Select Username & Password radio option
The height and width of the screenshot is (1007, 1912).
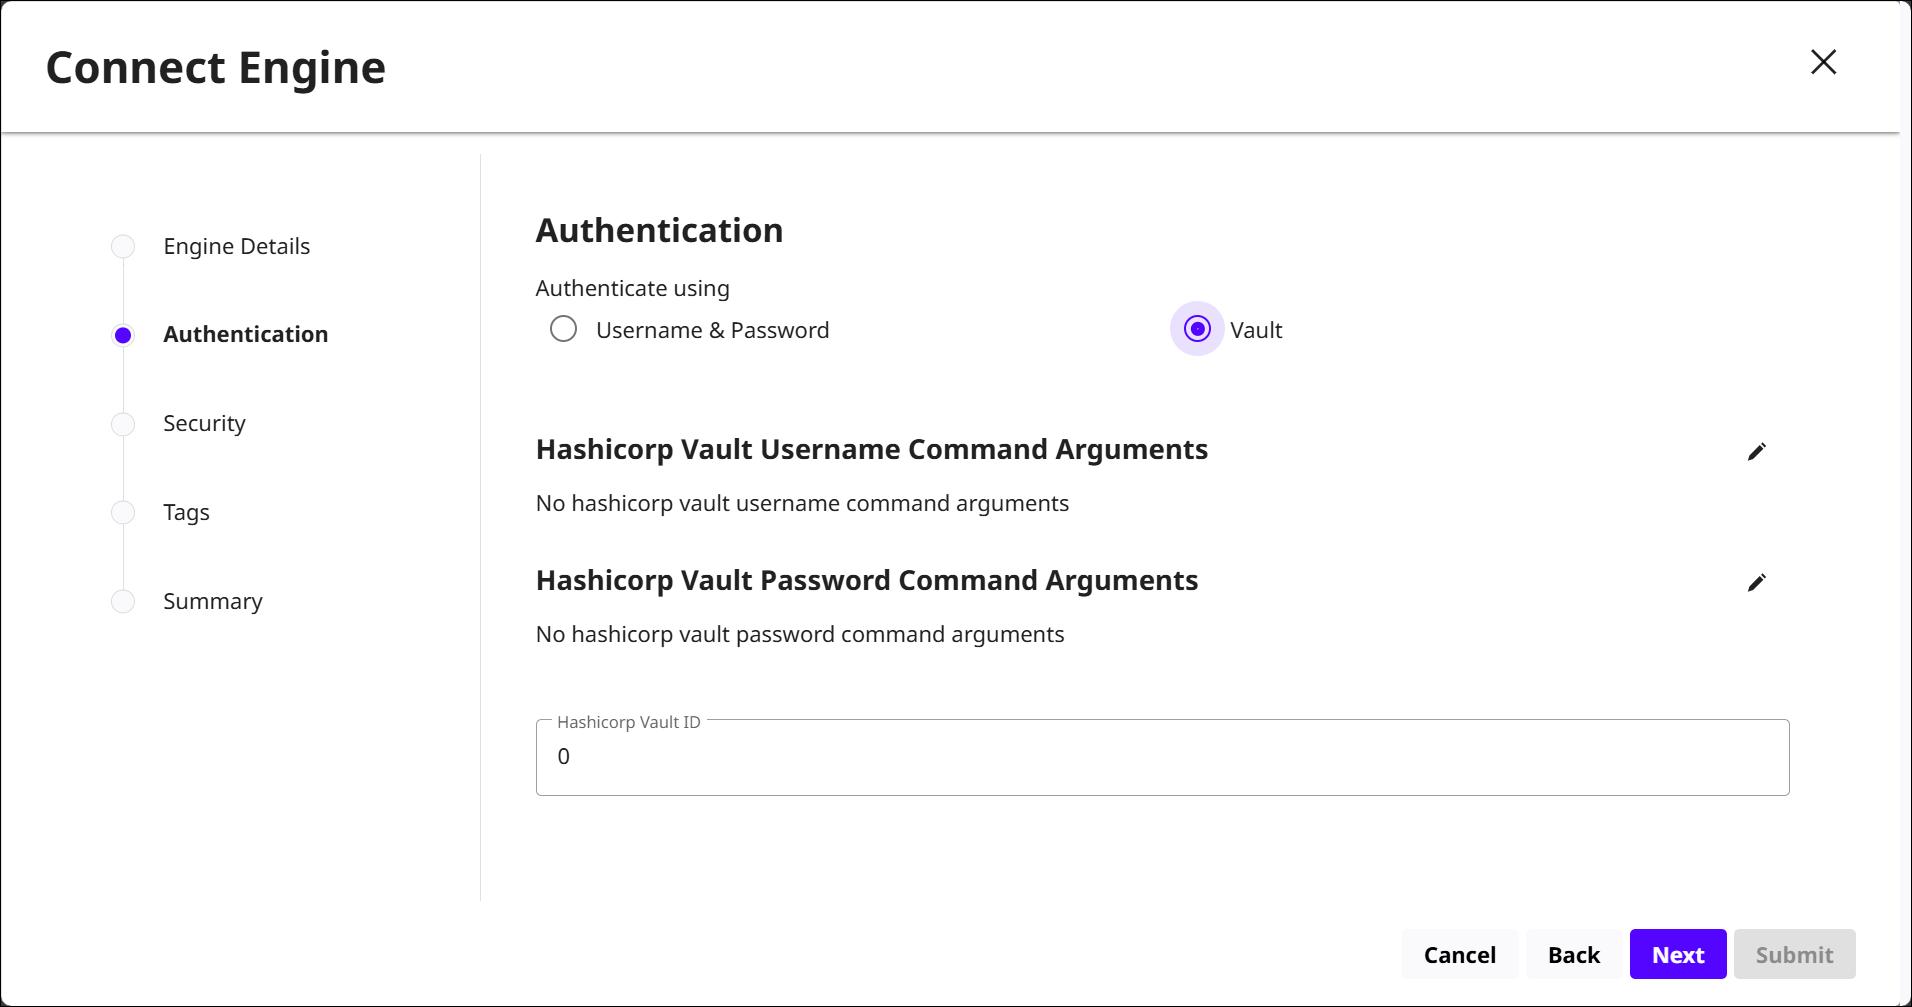pyautogui.click(x=564, y=329)
